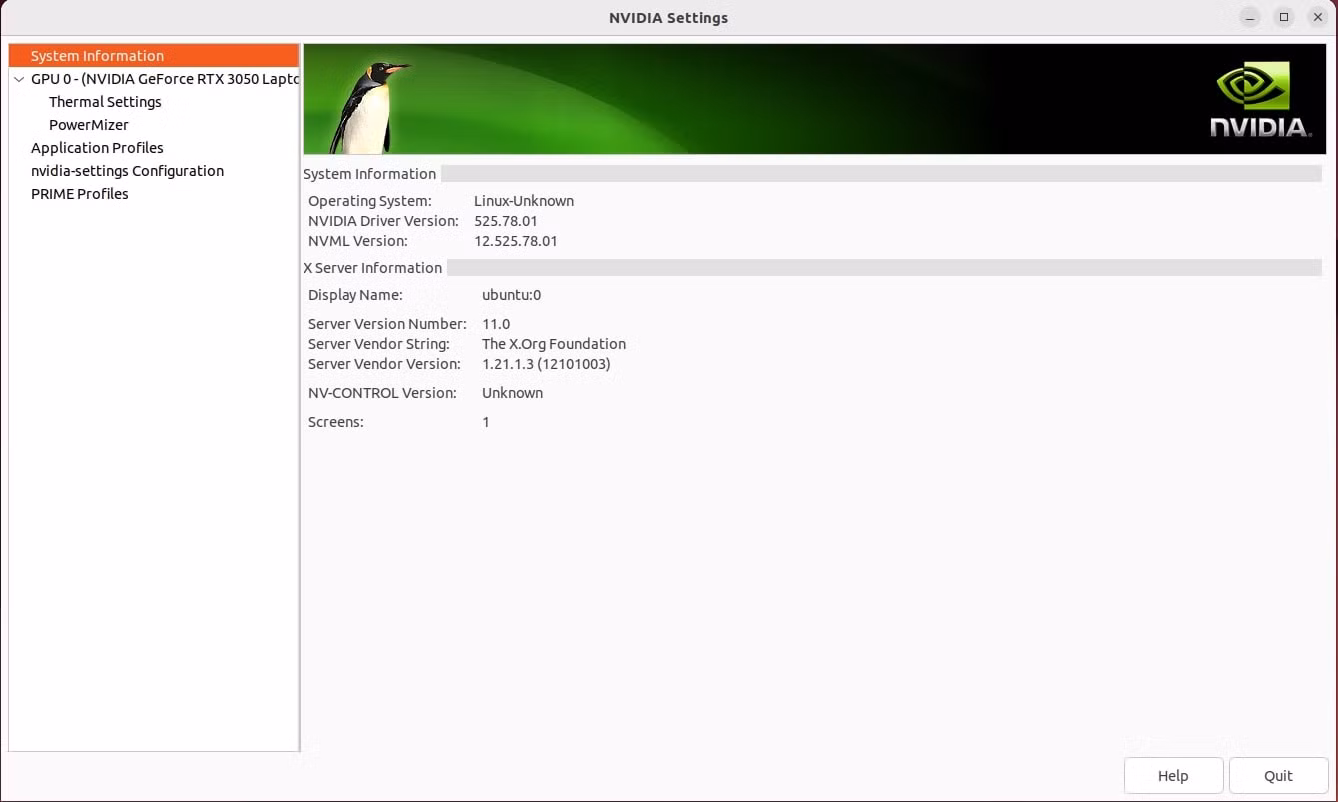1338x802 pixels.
Task: Collapse the GPU 0 tree node
Action: tap(19, 79)
